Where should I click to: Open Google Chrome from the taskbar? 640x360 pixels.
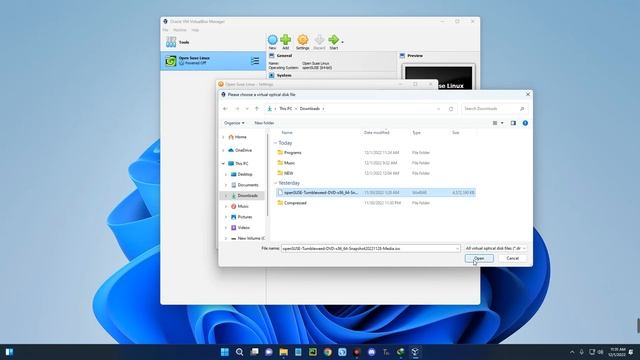point(327,352)
